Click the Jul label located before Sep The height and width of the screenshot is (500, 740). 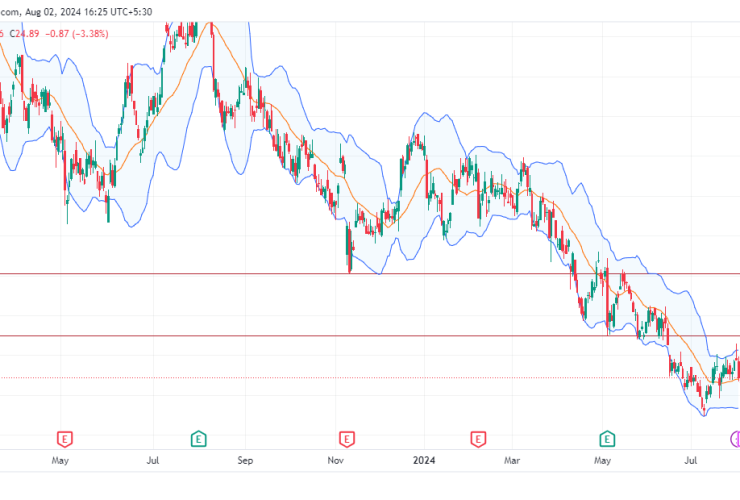point(153,461)
